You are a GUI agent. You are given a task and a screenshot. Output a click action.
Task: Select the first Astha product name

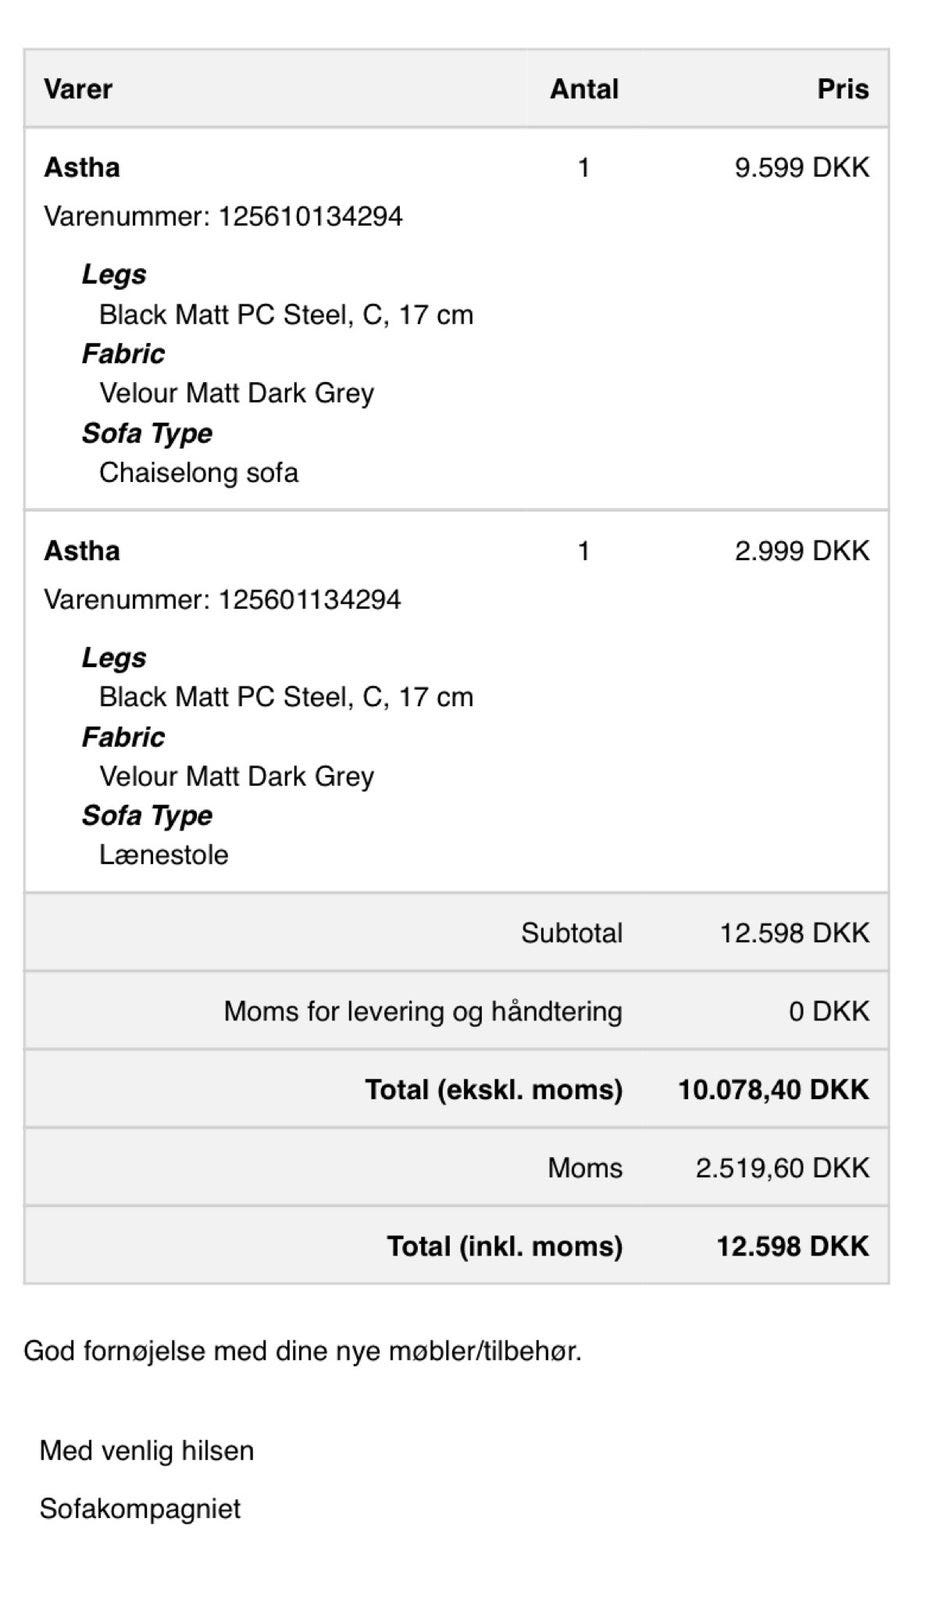[82, 167]
